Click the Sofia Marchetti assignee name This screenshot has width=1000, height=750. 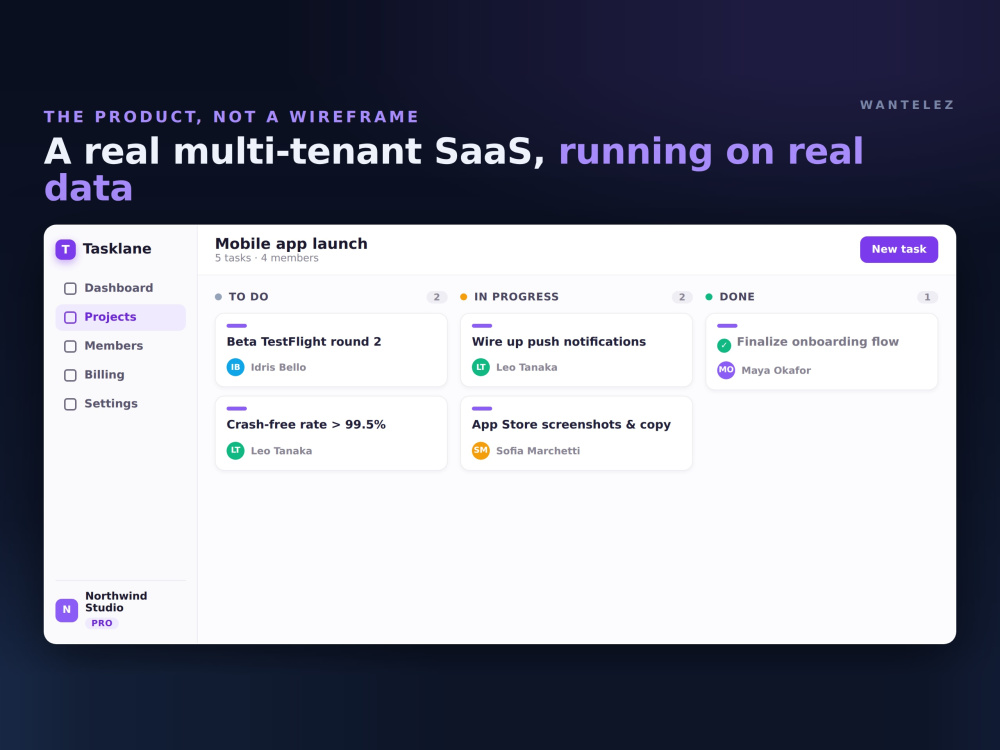(x=538, y=451)
